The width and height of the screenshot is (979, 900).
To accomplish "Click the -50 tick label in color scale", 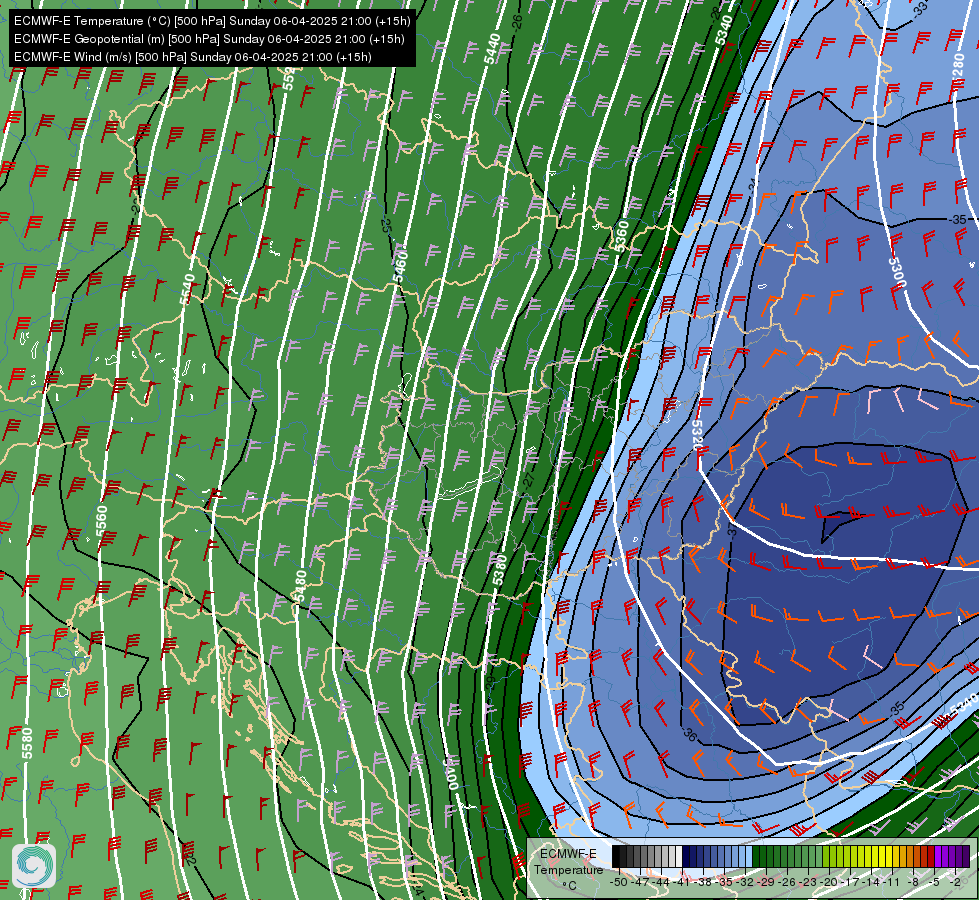I will point(619,882).
